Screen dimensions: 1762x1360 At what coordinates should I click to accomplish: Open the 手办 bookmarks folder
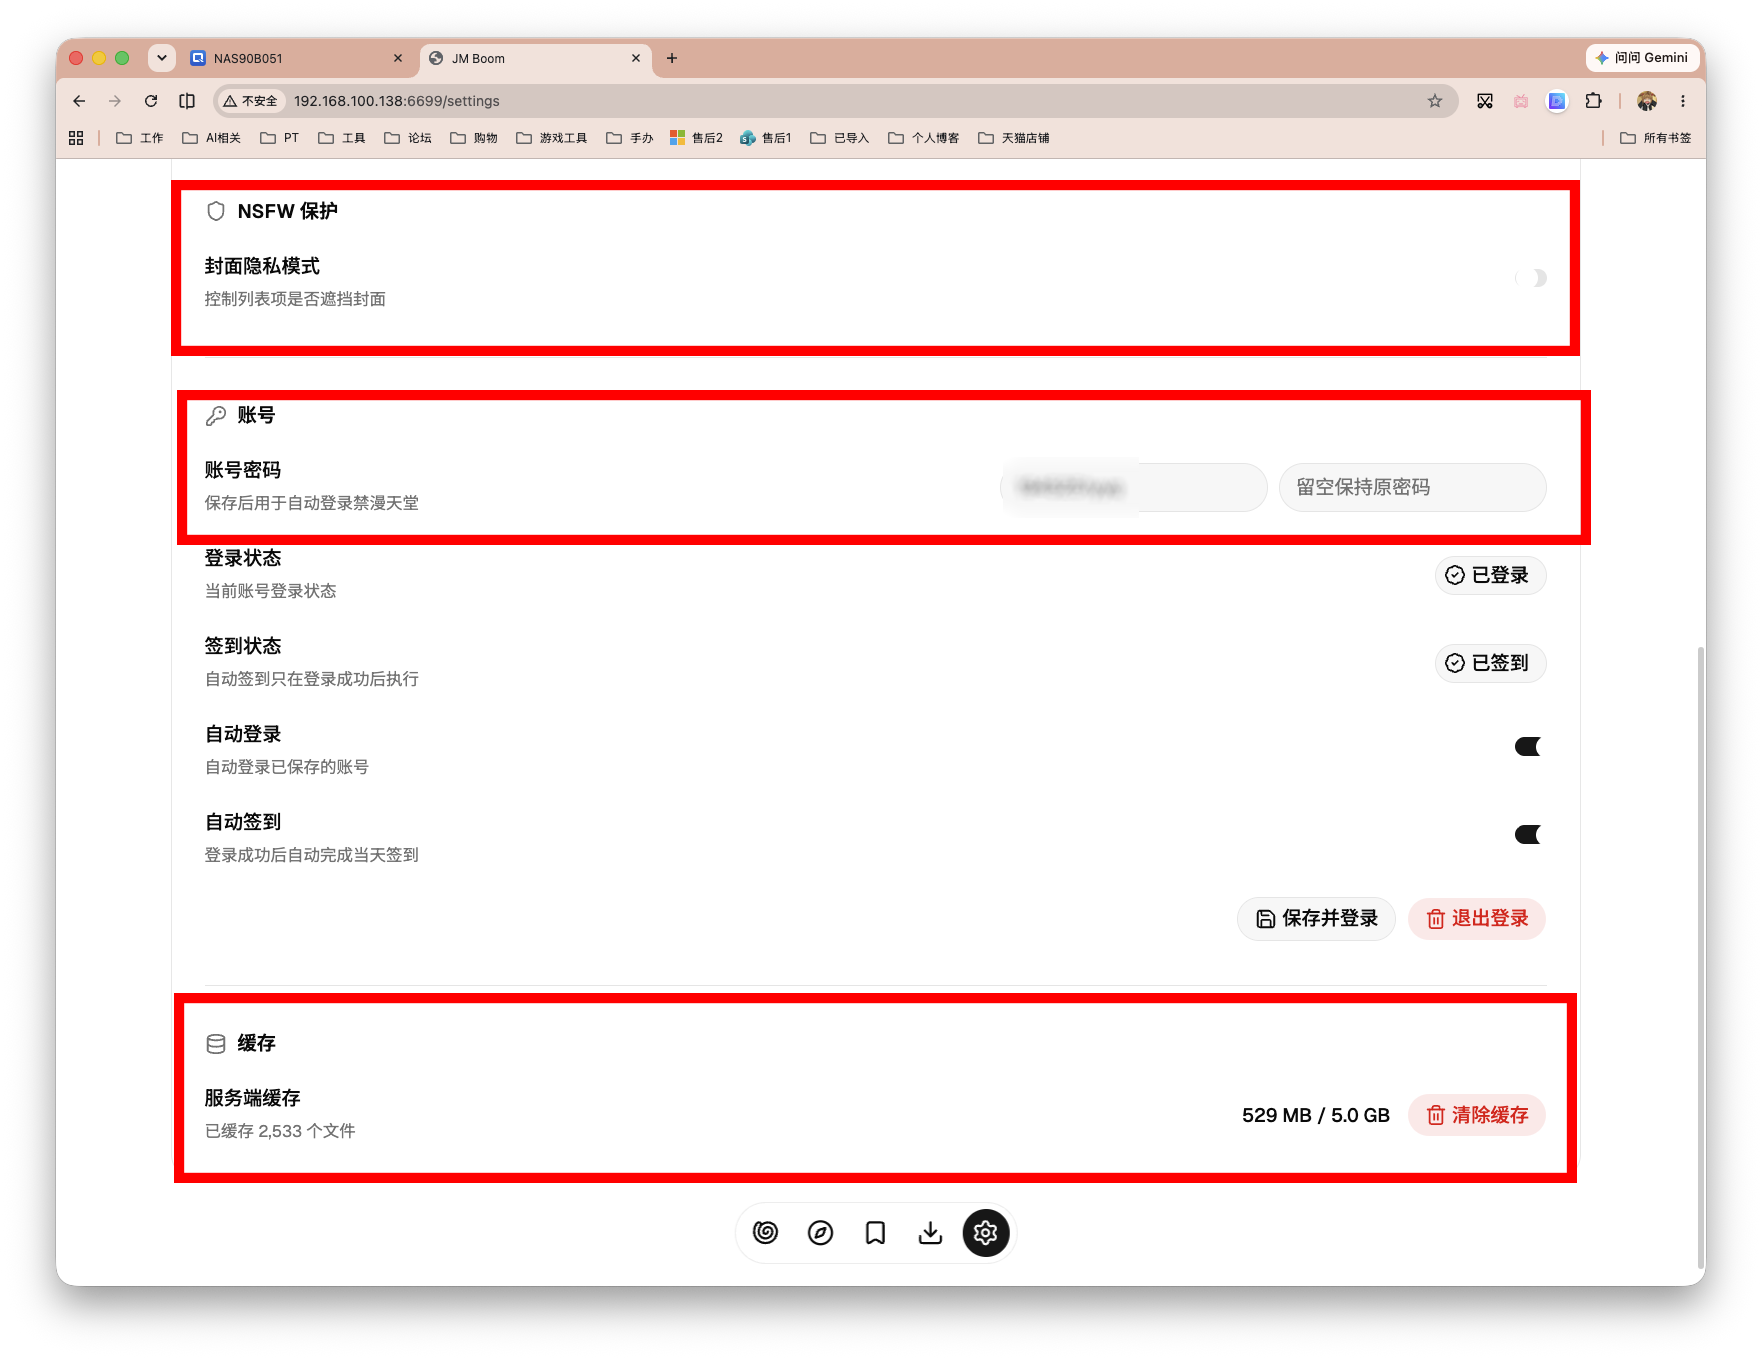tap(630, 138)
